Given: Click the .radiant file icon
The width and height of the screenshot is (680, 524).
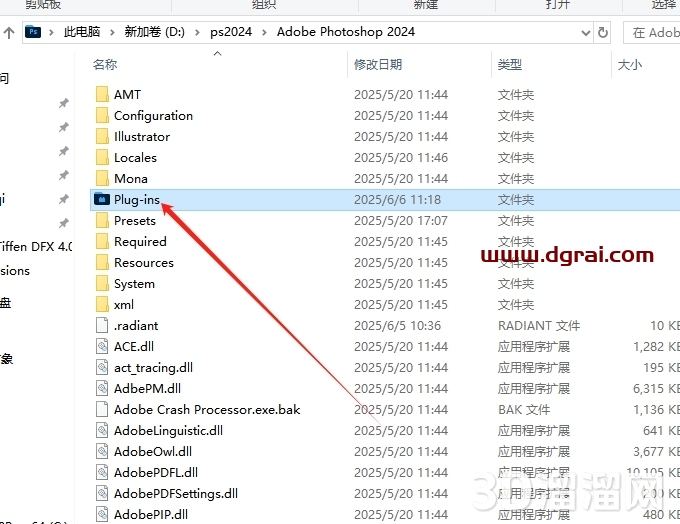Looking at the screenshot, I should point(102,325).
